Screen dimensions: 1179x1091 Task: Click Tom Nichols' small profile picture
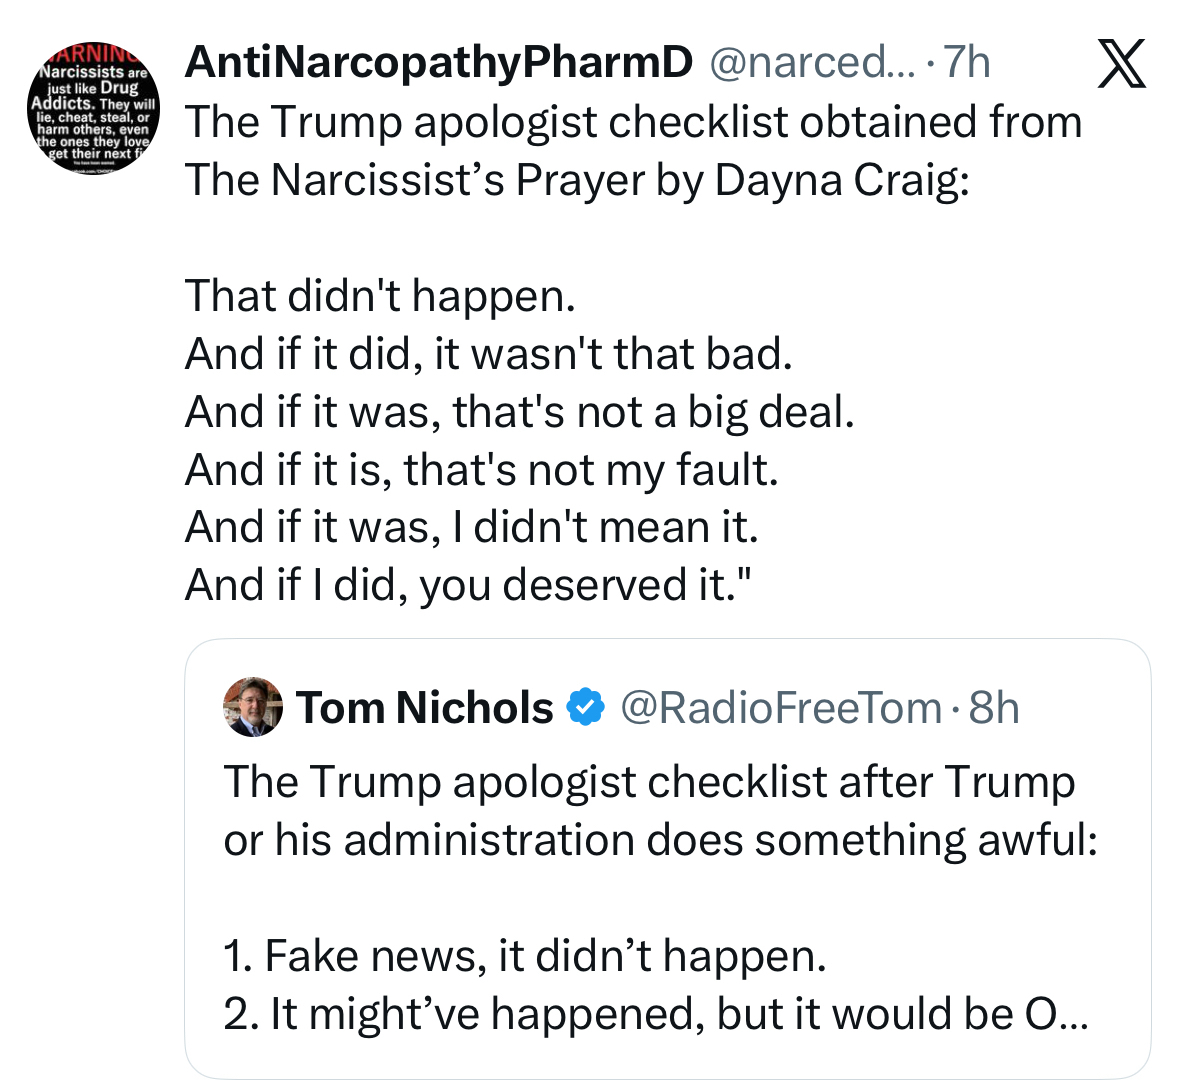[x=254, y=707]
